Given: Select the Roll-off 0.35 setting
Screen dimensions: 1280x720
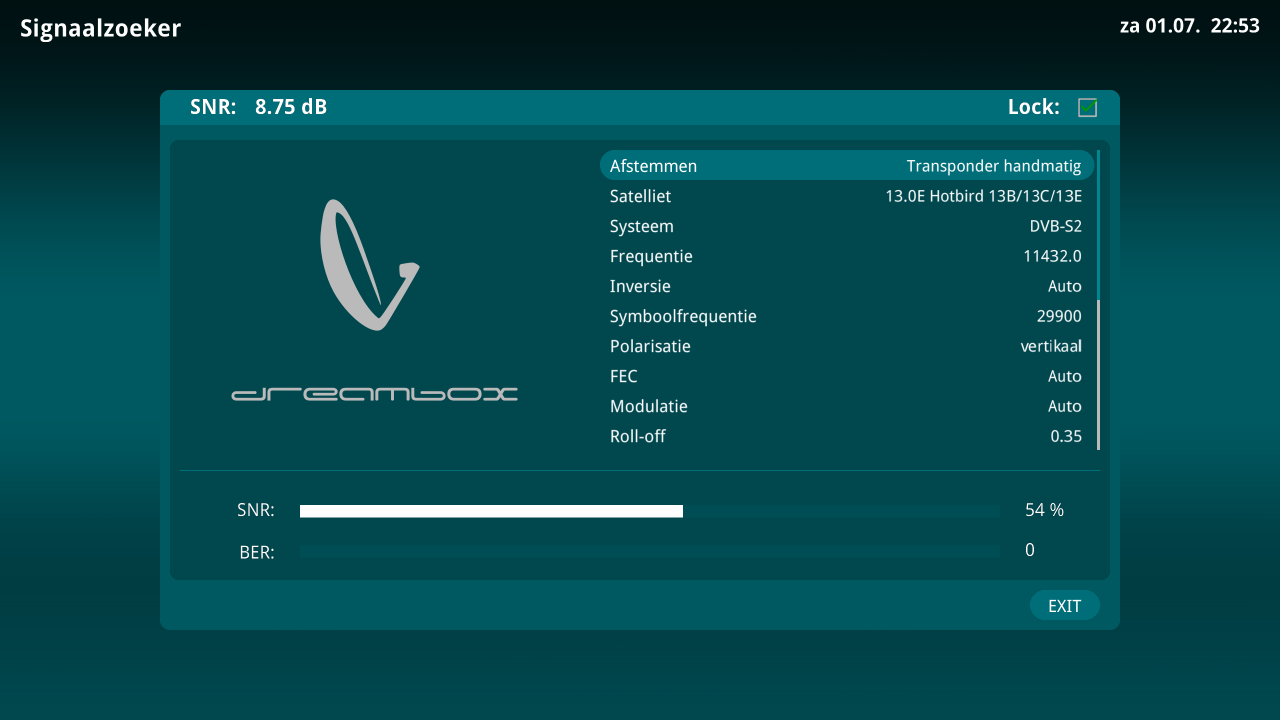Looking at the screenshot, I should click(x=1065, y=436).
